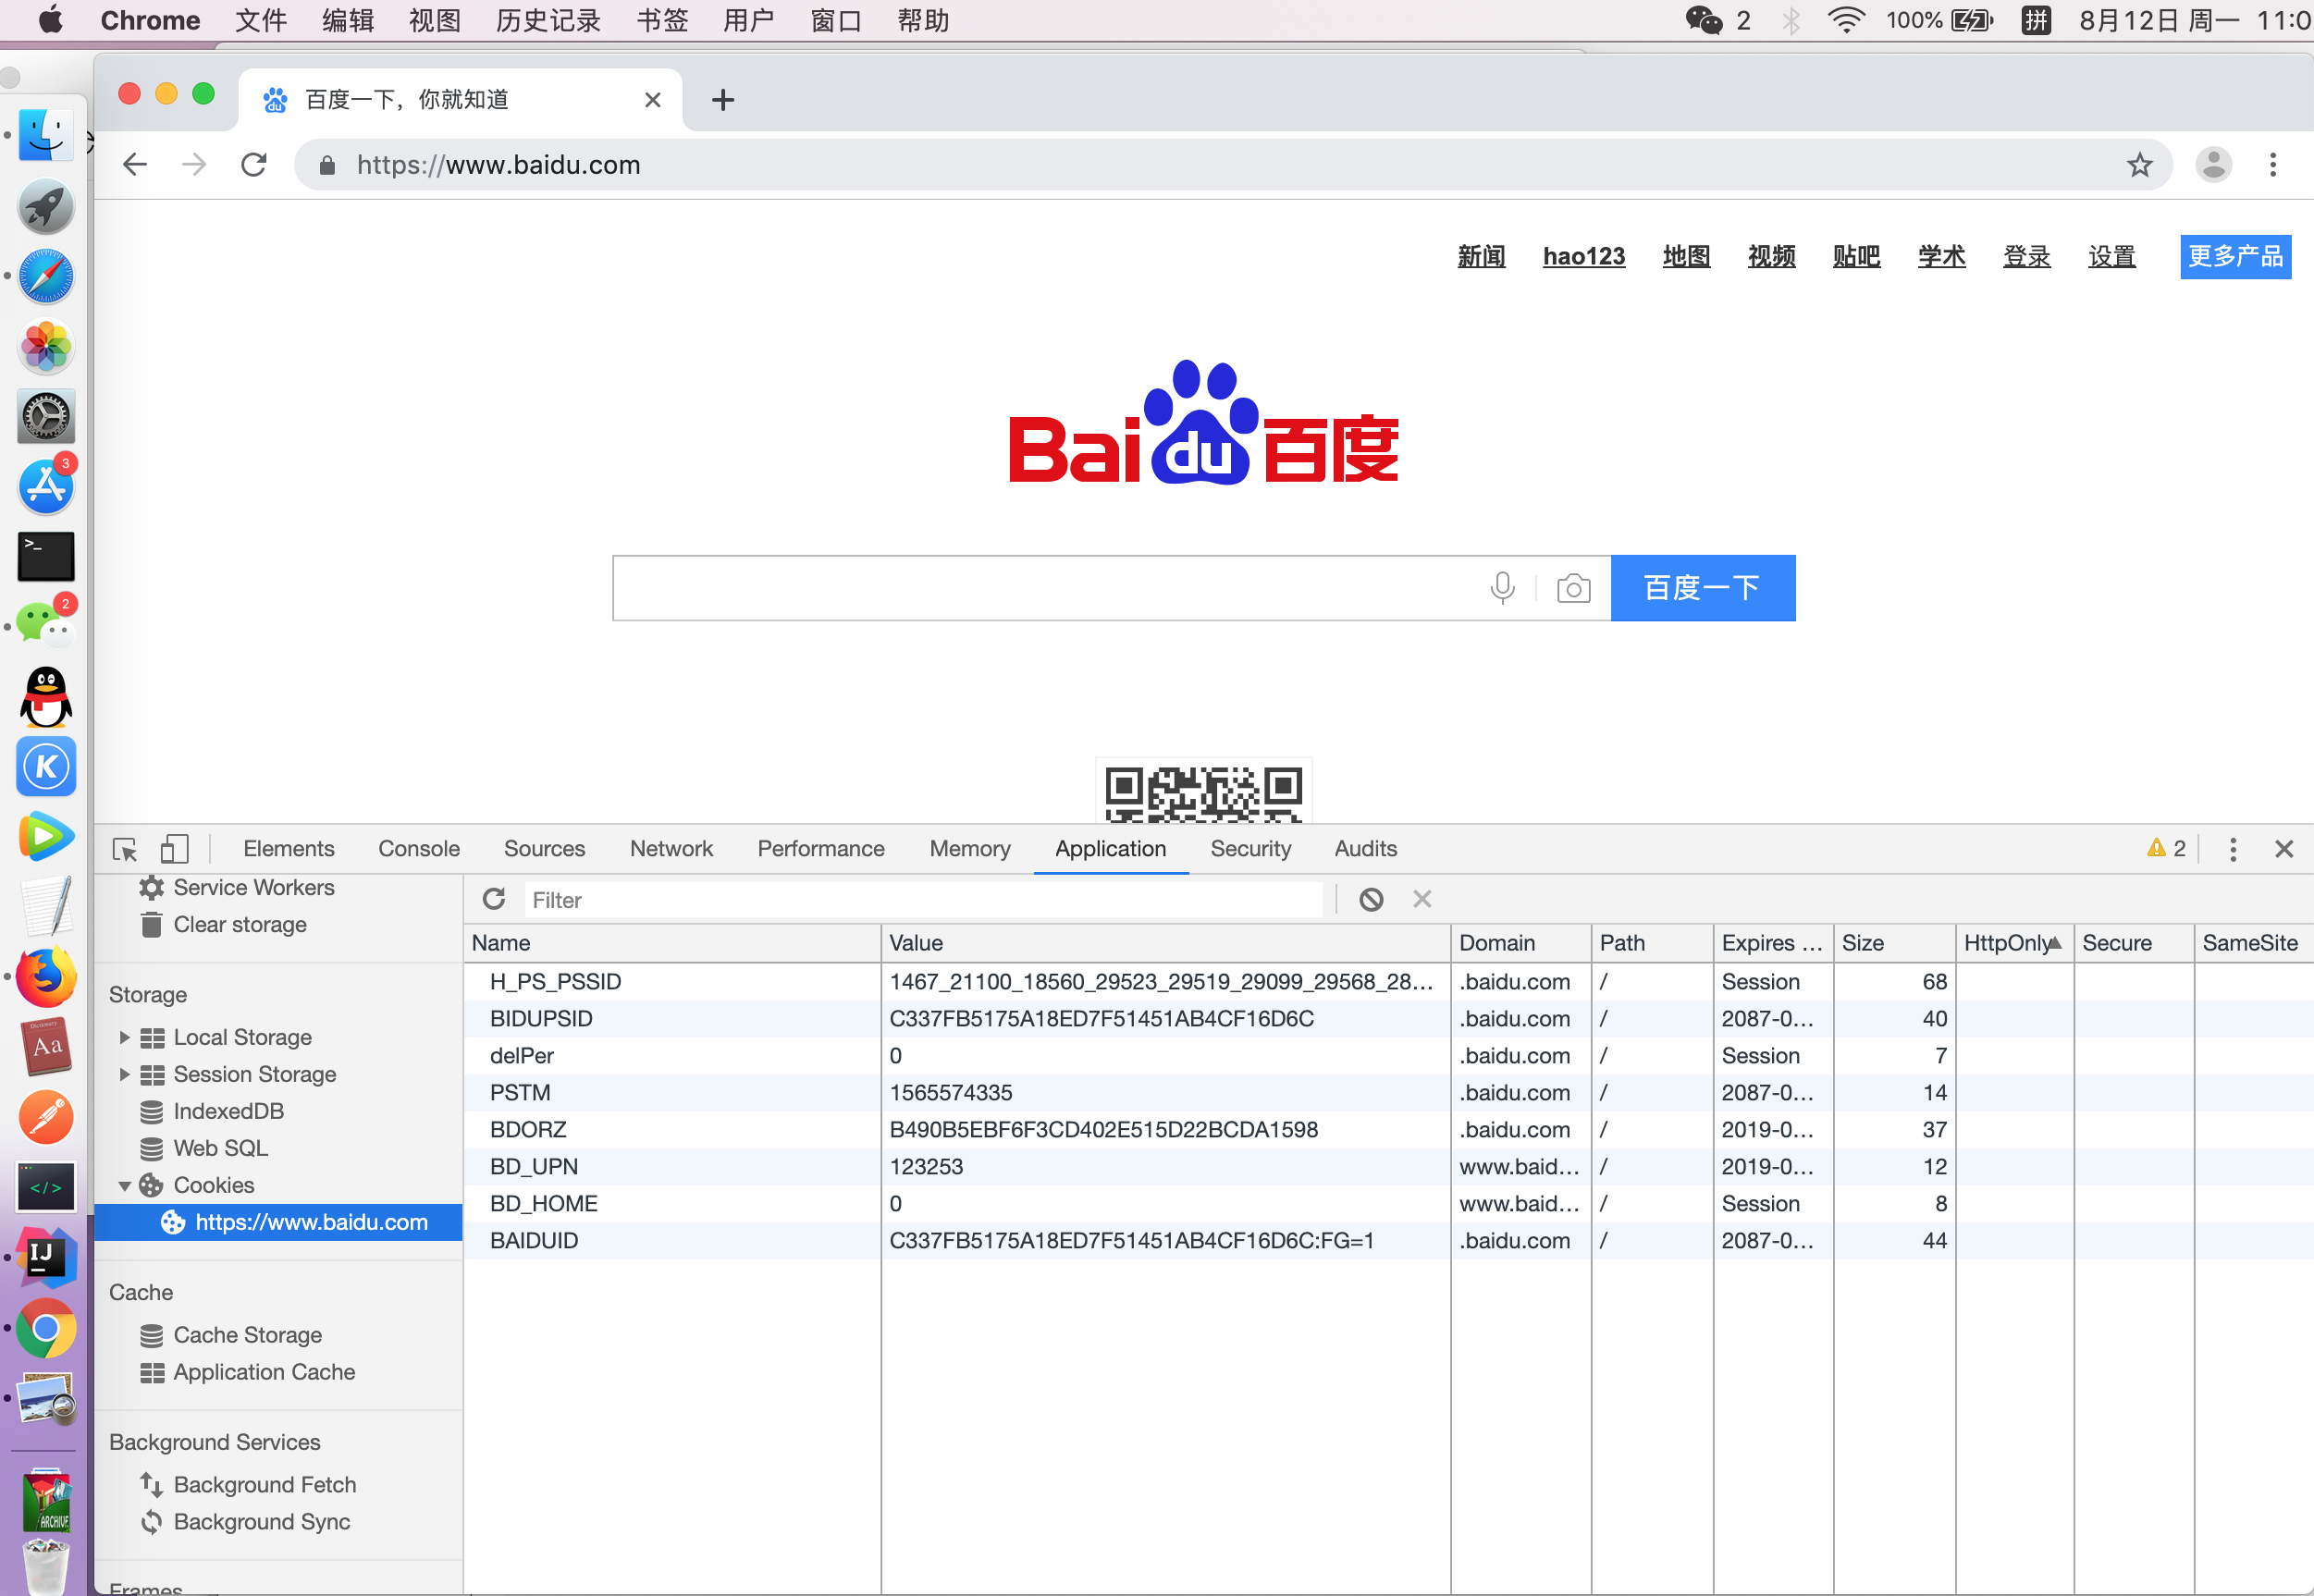Open Application Cache in the sidebar
The width and height of the screenshot is (2314, 1596).
264,1372
